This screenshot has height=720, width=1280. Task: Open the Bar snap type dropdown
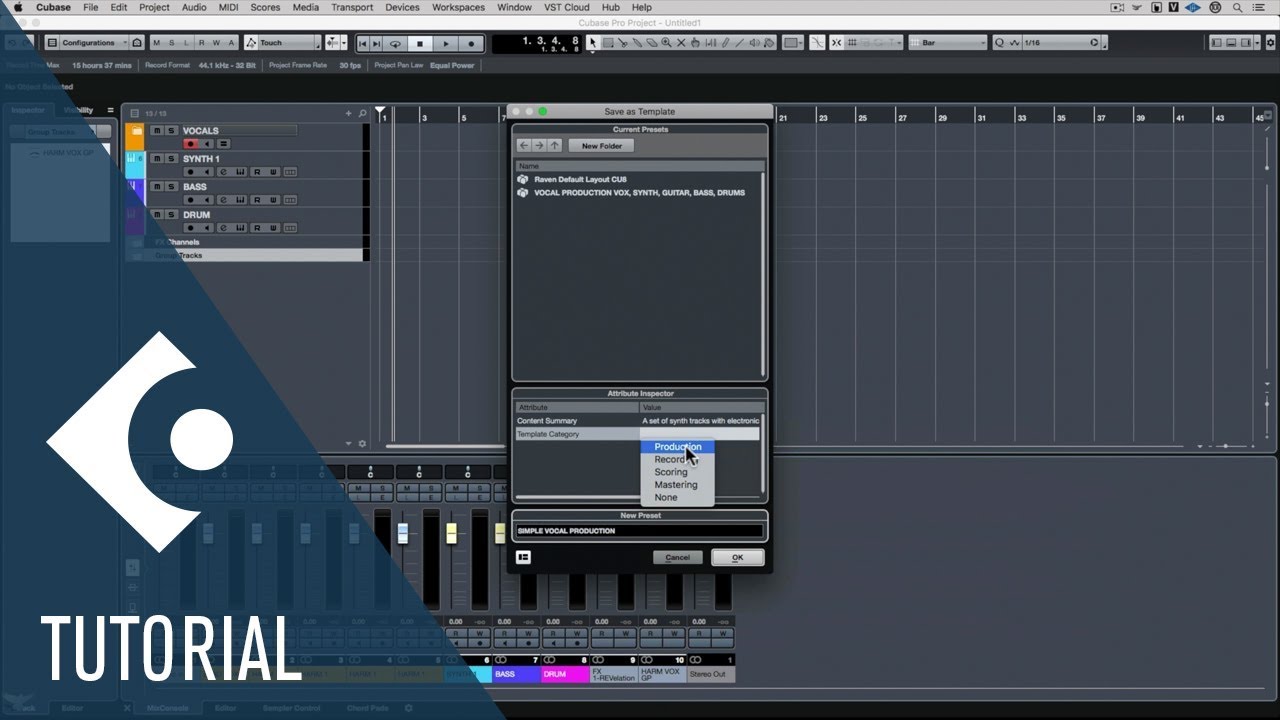946,43
